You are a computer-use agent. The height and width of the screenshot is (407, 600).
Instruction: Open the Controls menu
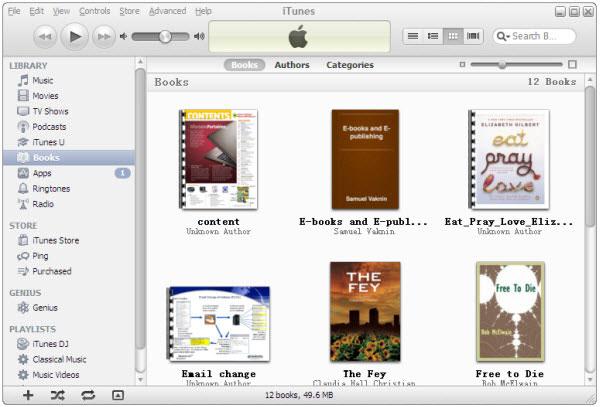pyautogui.click(x=95, y=11)
